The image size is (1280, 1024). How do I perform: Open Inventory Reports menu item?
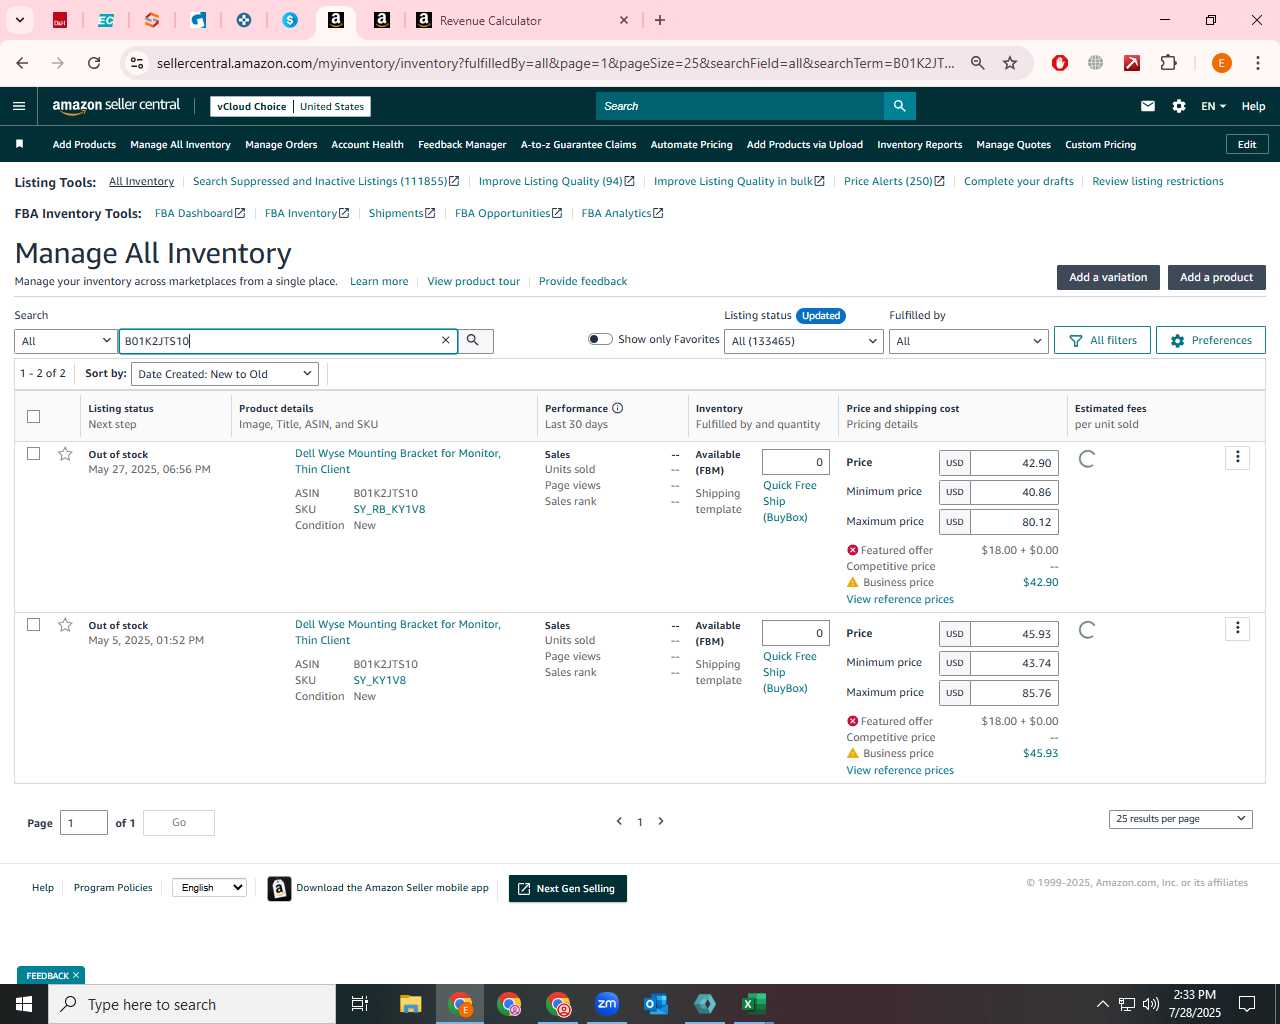(x=919, y=145)
